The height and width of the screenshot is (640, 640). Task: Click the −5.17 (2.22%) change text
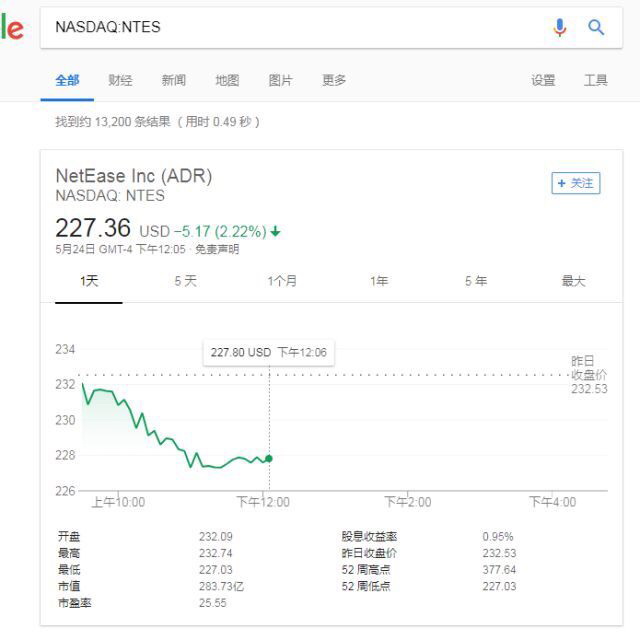click(220, 231)
